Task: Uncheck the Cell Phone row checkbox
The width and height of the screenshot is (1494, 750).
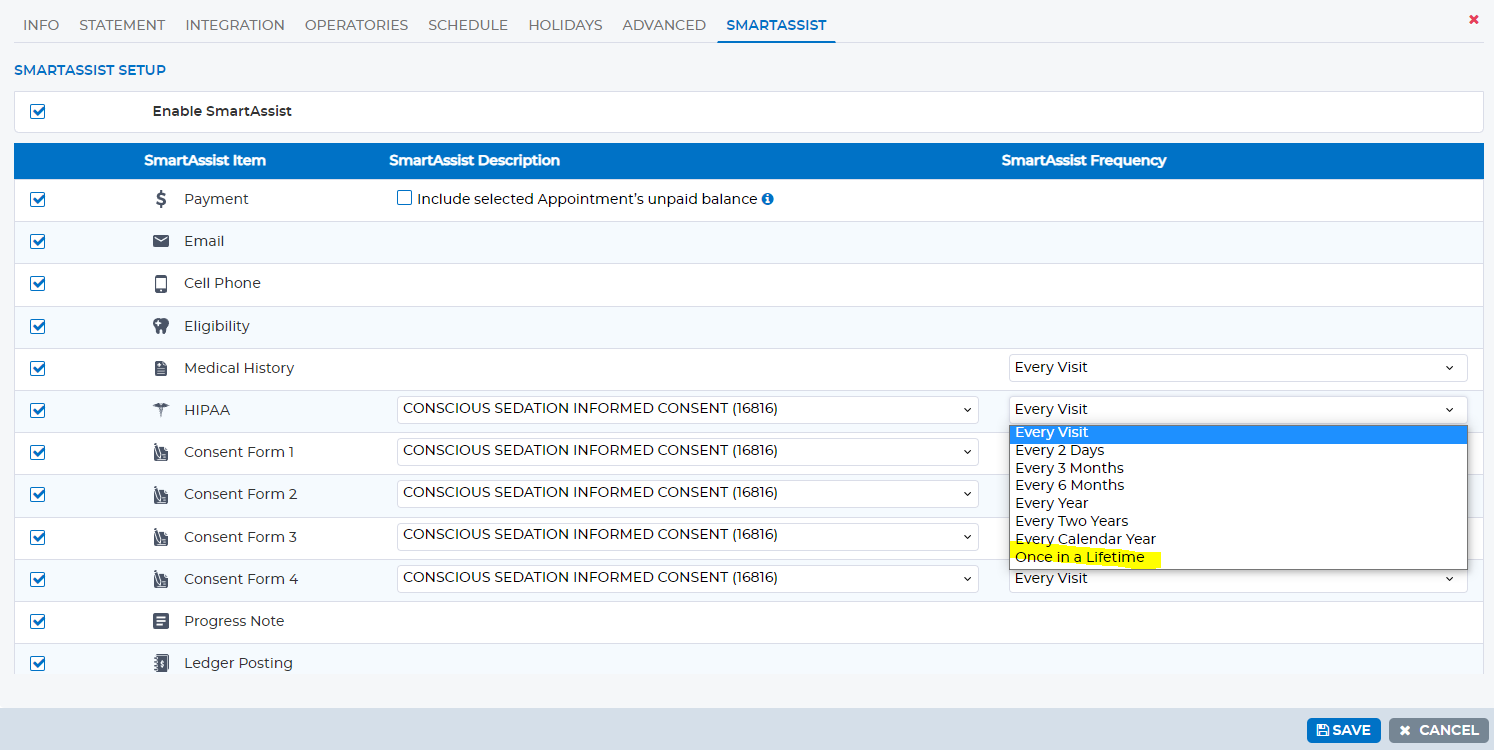Action: (x=38, y=283)
